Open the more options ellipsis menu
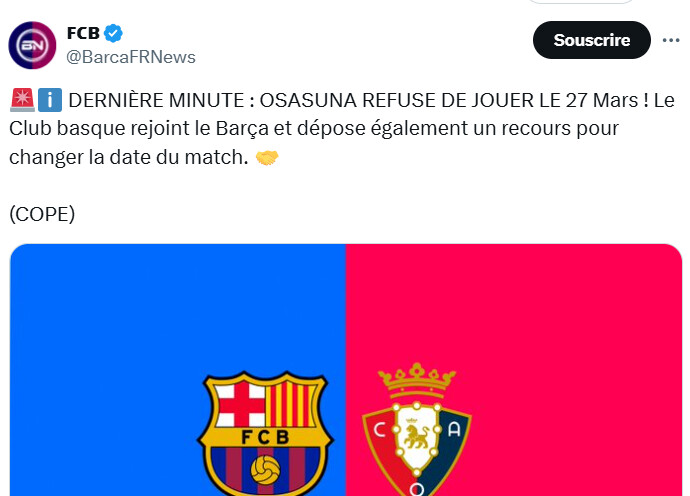This screenshot has width=690, height=496. 671,41
